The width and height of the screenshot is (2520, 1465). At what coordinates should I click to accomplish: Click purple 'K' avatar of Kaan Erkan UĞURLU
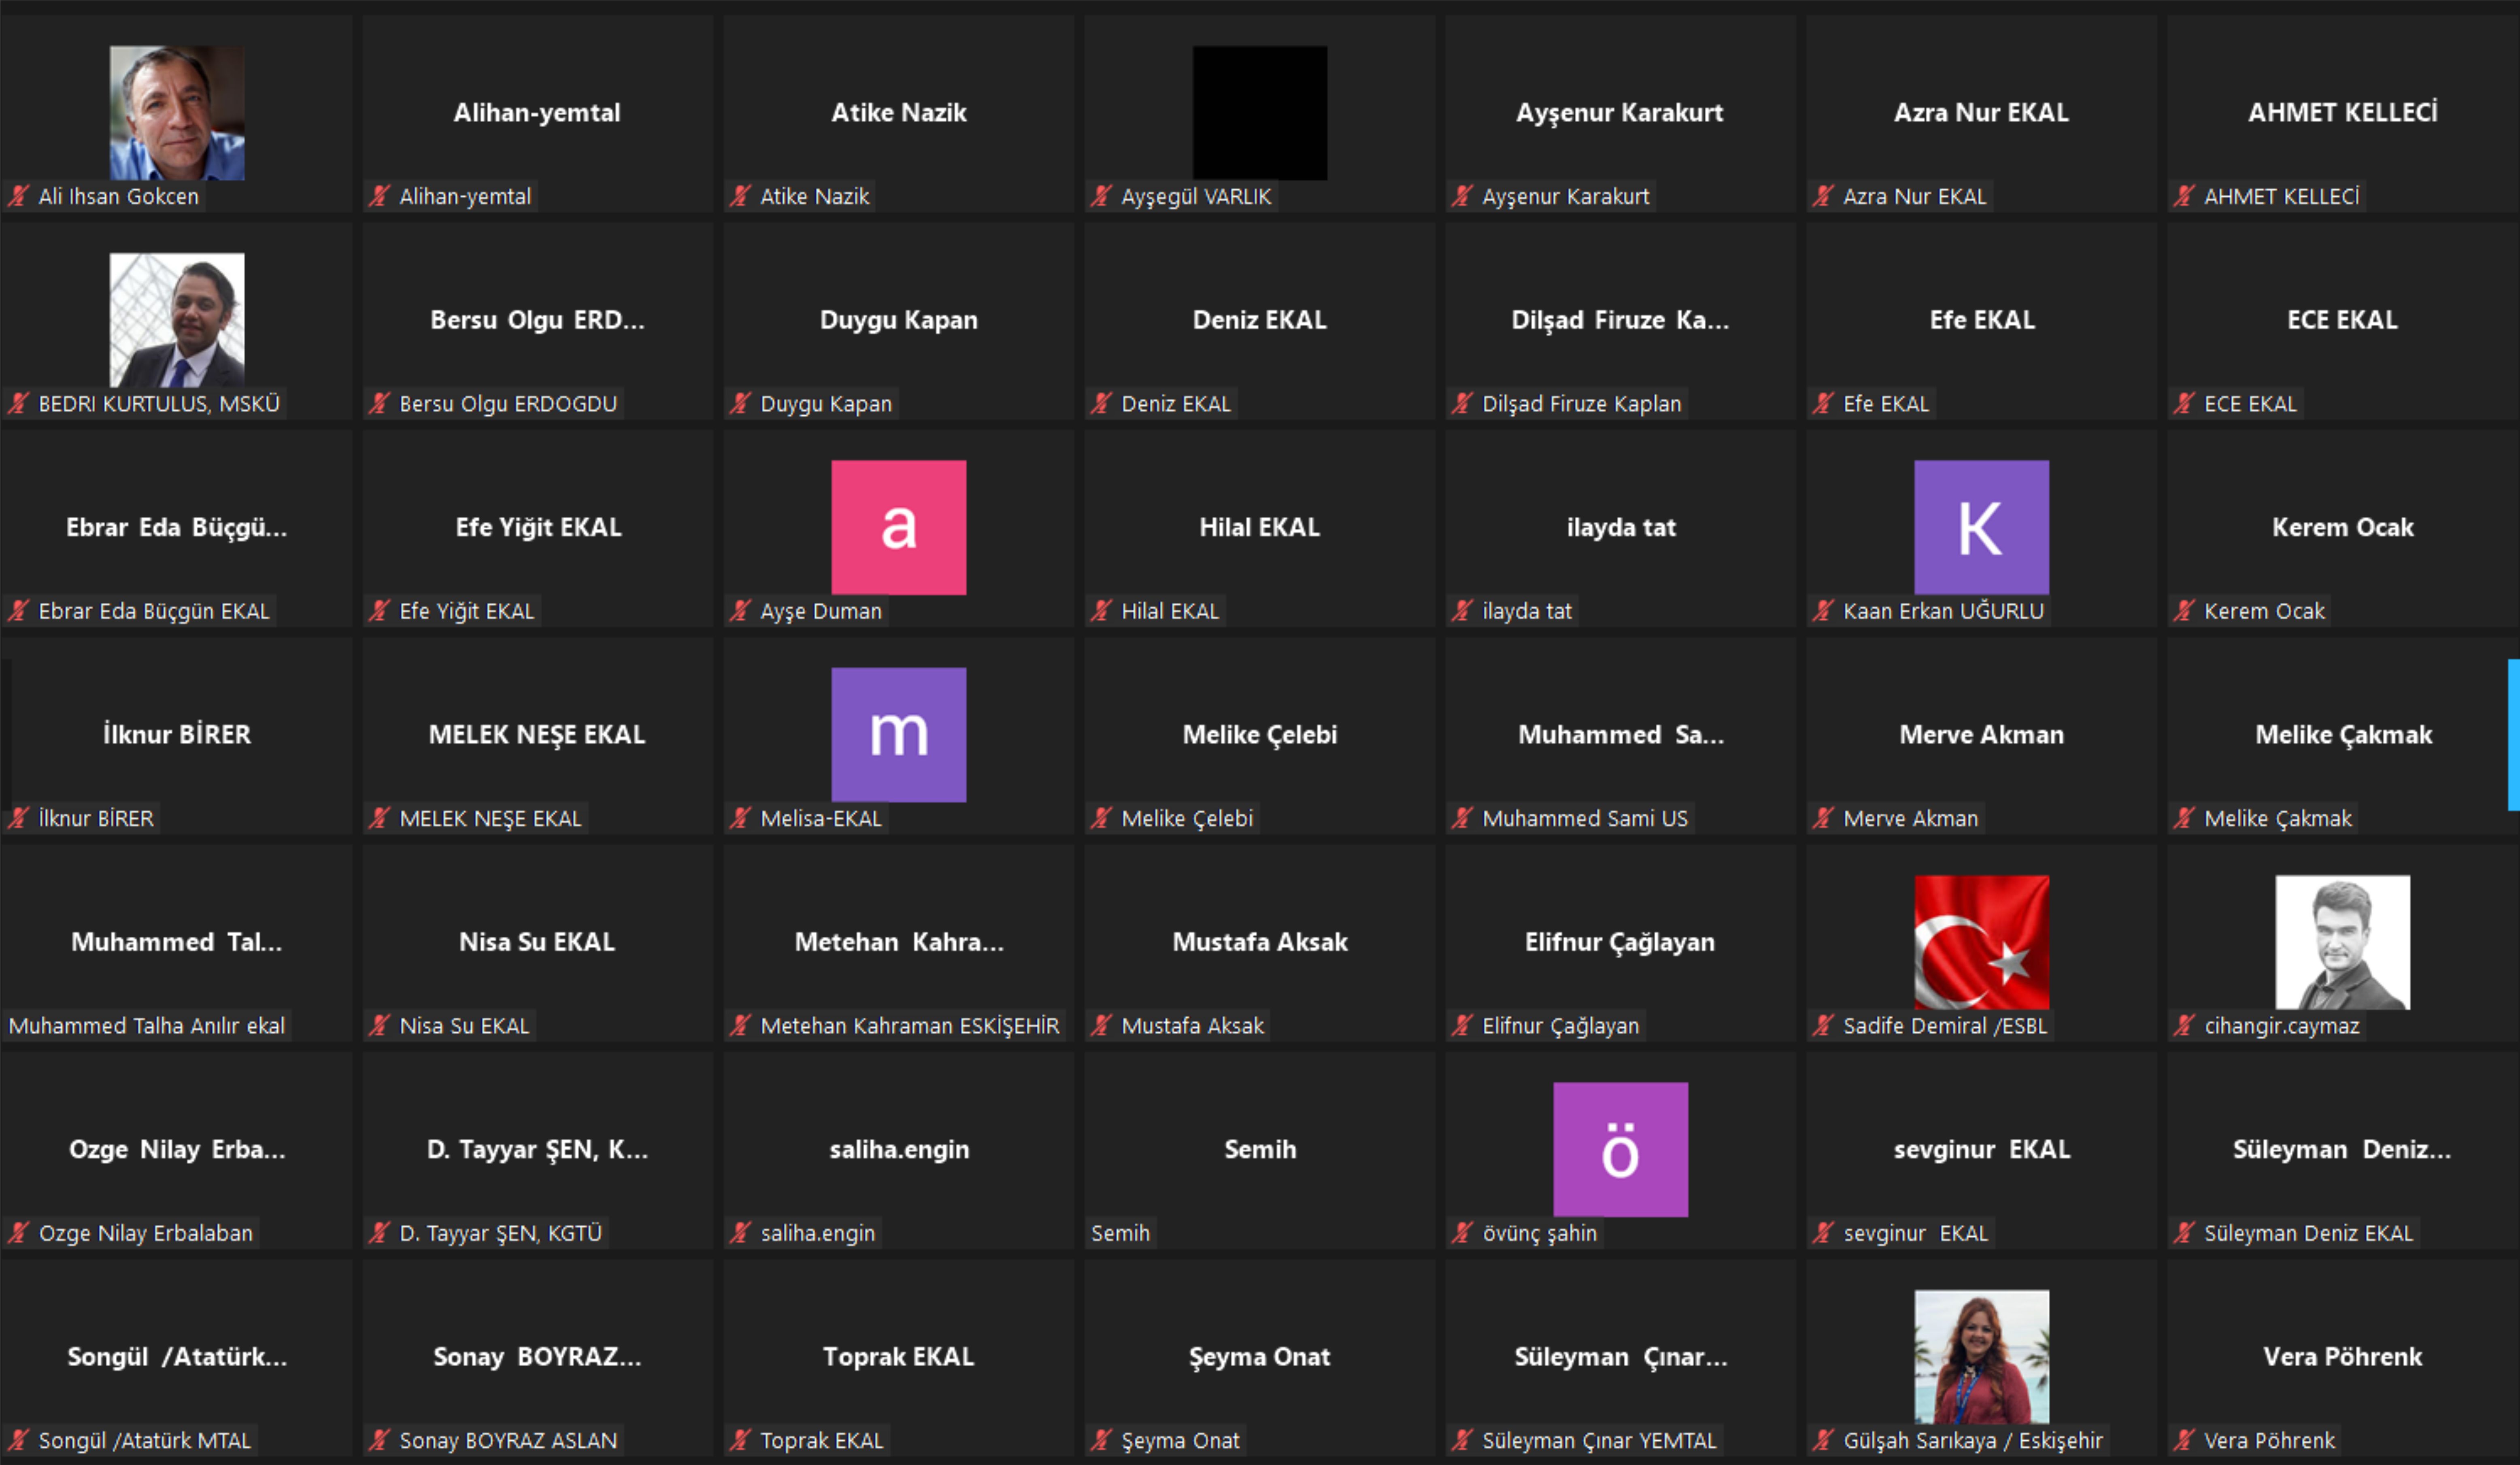1981,527
